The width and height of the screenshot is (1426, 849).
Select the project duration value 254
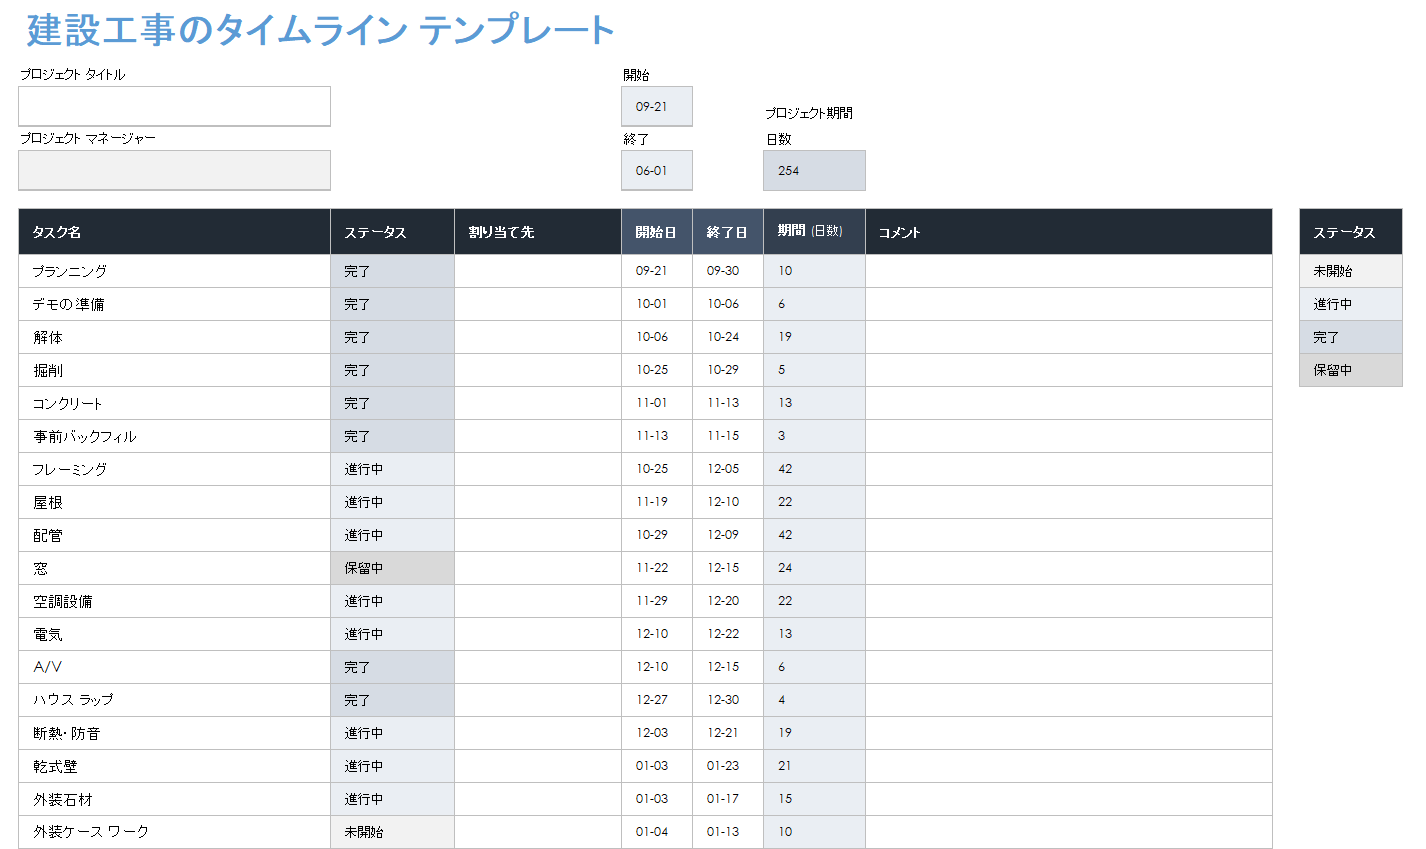tap(814, 170)
